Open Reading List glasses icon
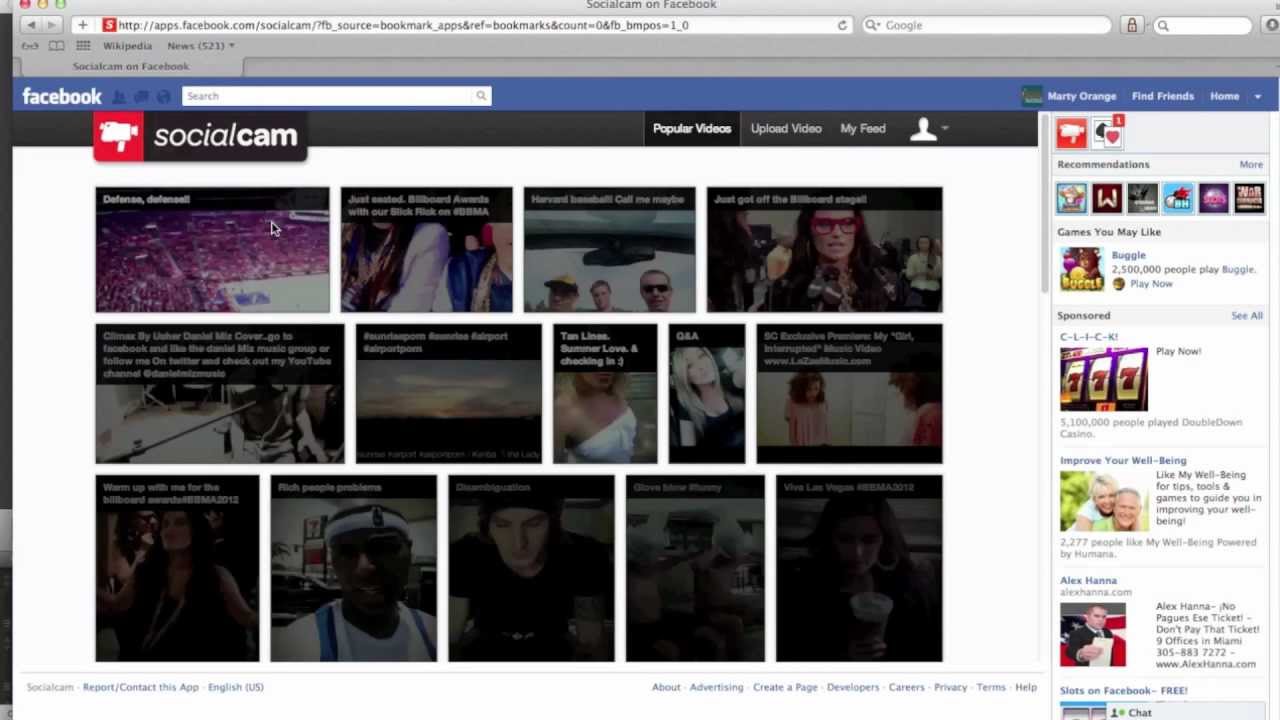The image size is (1280, 720). (30, 46)
